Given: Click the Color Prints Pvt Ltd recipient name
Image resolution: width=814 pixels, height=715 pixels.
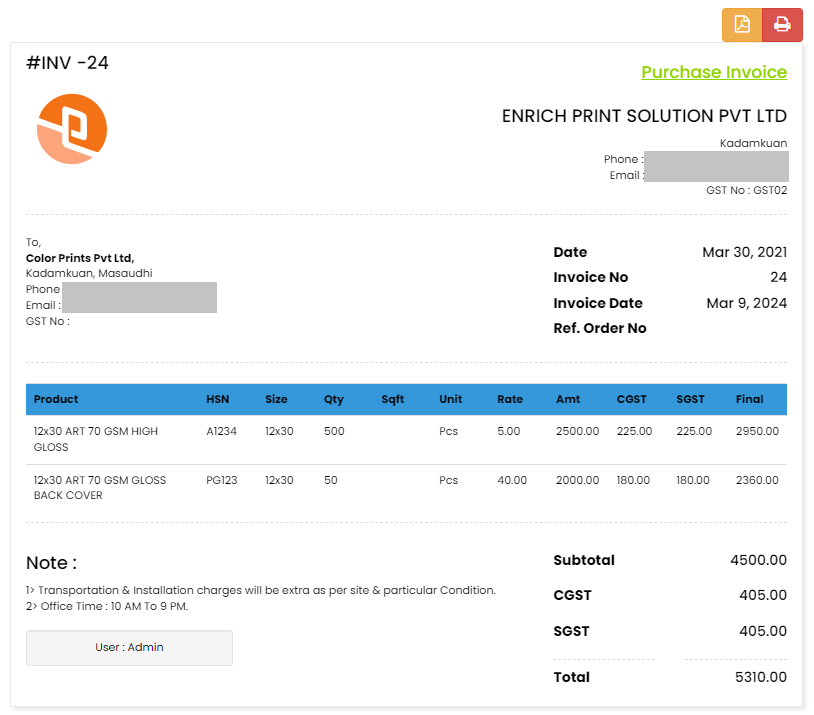Looking at the screenshot, I should point(80,258).
